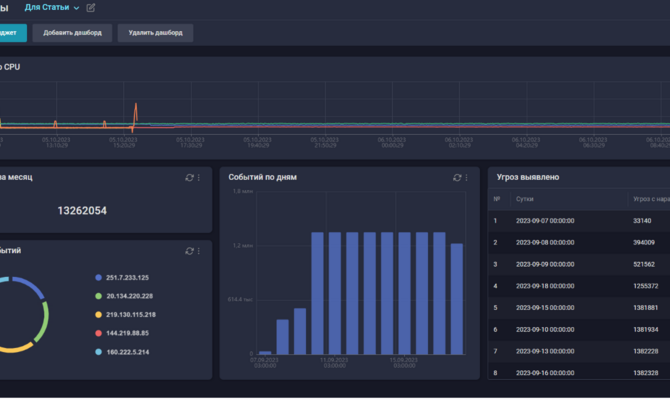Select the 2023-09-18 row in threats table
Viewport: 670px width, 400px height.
point(579,286)
